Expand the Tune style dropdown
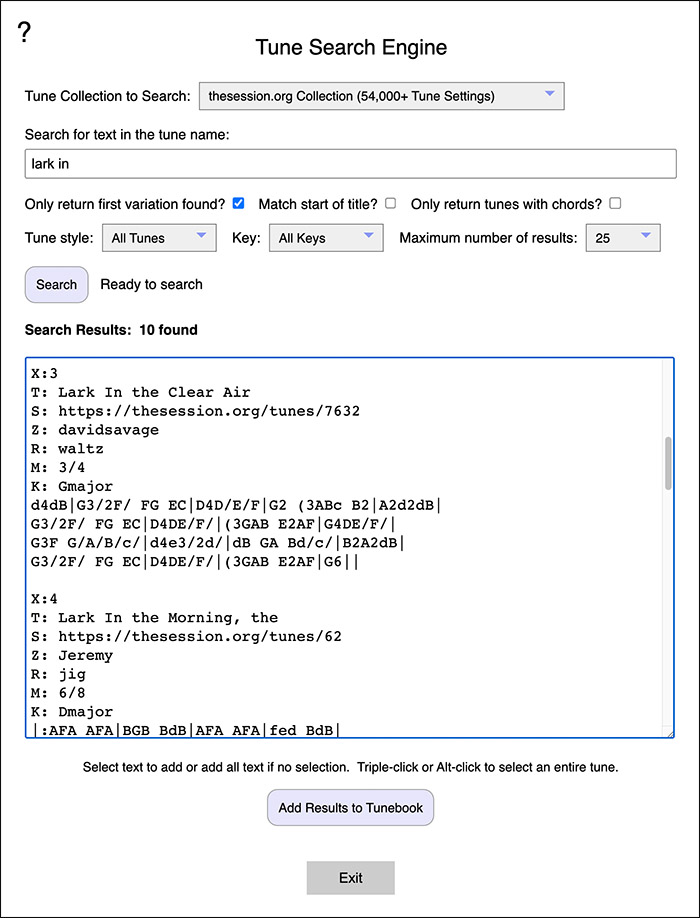The height and width of the screenshot is (918, 700). click(x=159, y=238)
